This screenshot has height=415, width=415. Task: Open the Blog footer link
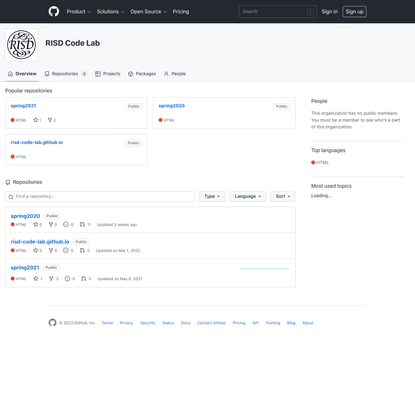coord(291,323)
